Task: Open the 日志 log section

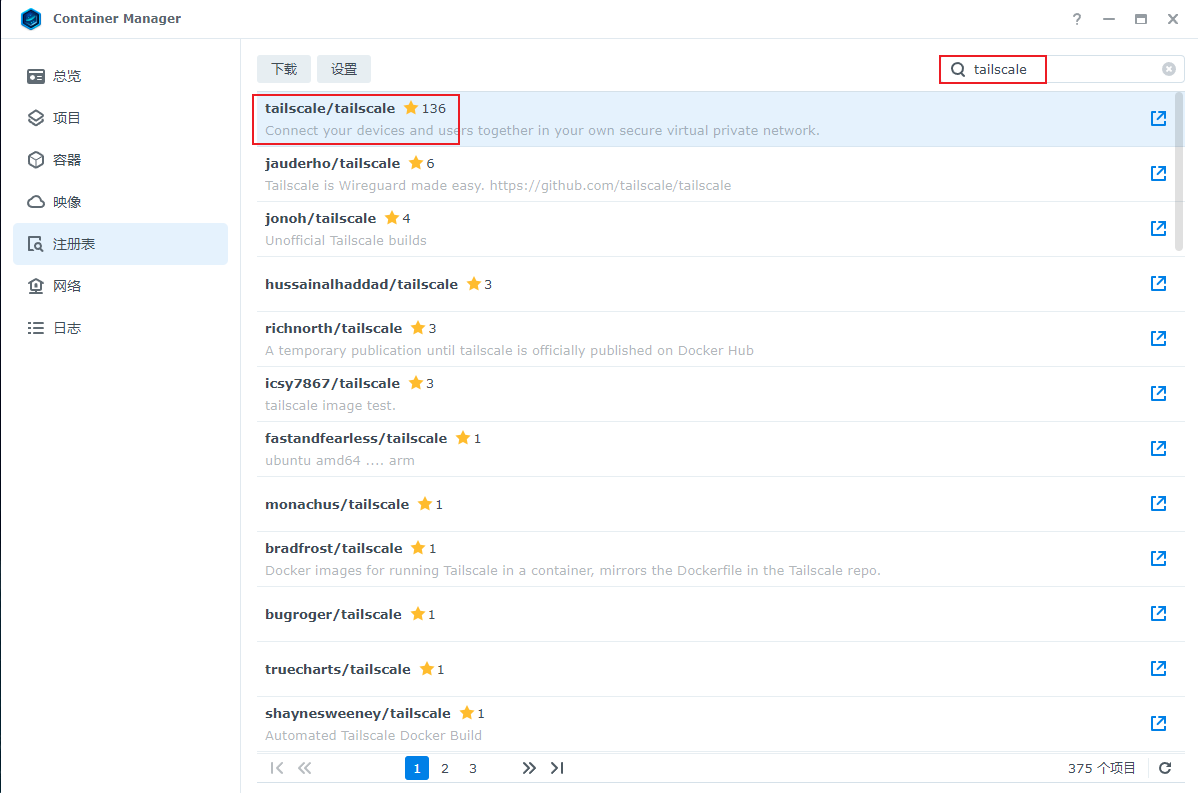Action: pyautogui.click(x=121, y=329)
